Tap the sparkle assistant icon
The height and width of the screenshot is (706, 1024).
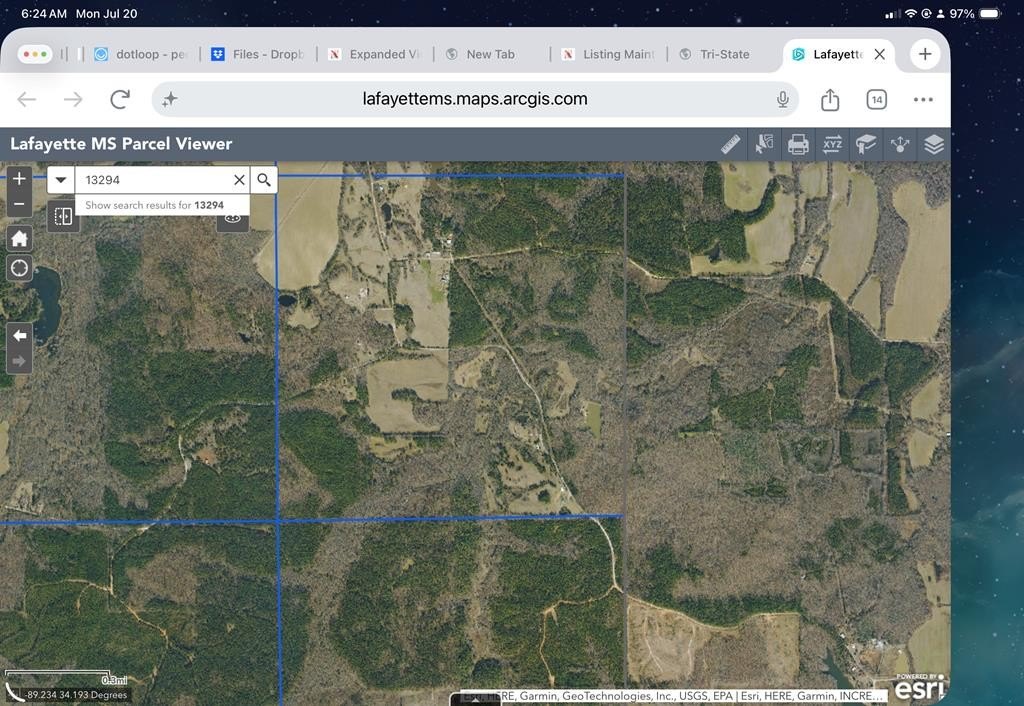tap(170, 99)
